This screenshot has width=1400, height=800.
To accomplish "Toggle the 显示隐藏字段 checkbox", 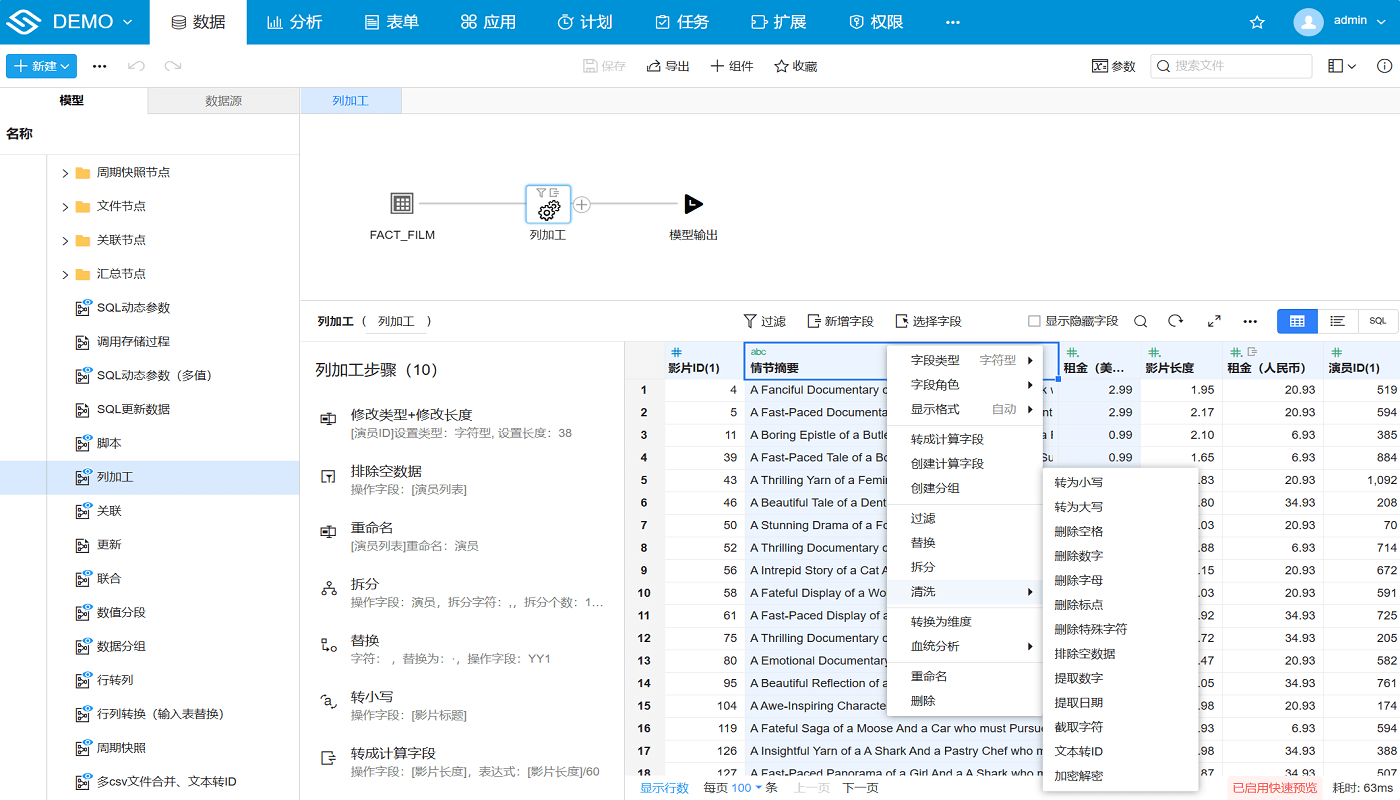I will [1035, 321].
